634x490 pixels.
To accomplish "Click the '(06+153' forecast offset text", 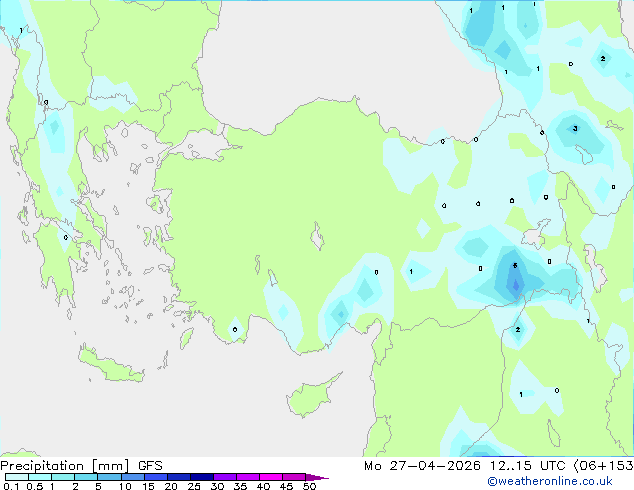I will click(x=604, y=466).
